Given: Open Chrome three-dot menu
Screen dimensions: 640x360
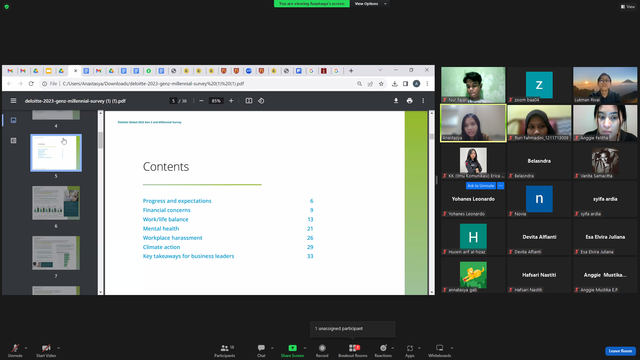Looking at the screenshot, I should (427, 84).
